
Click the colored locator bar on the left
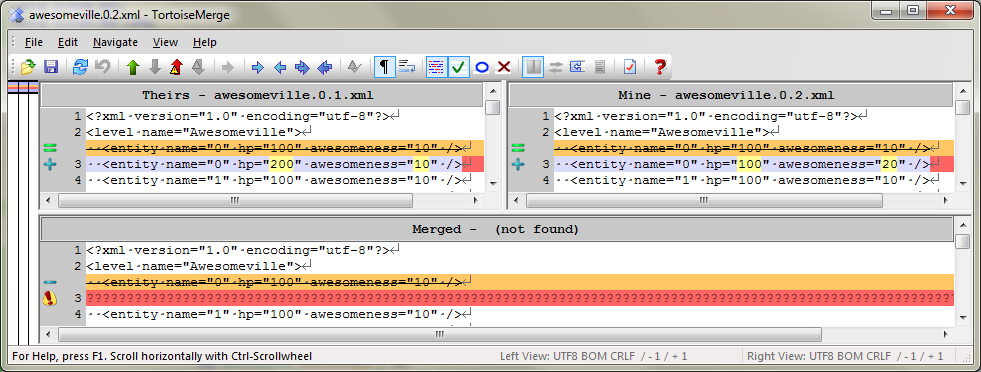click(x=23, y=88)
